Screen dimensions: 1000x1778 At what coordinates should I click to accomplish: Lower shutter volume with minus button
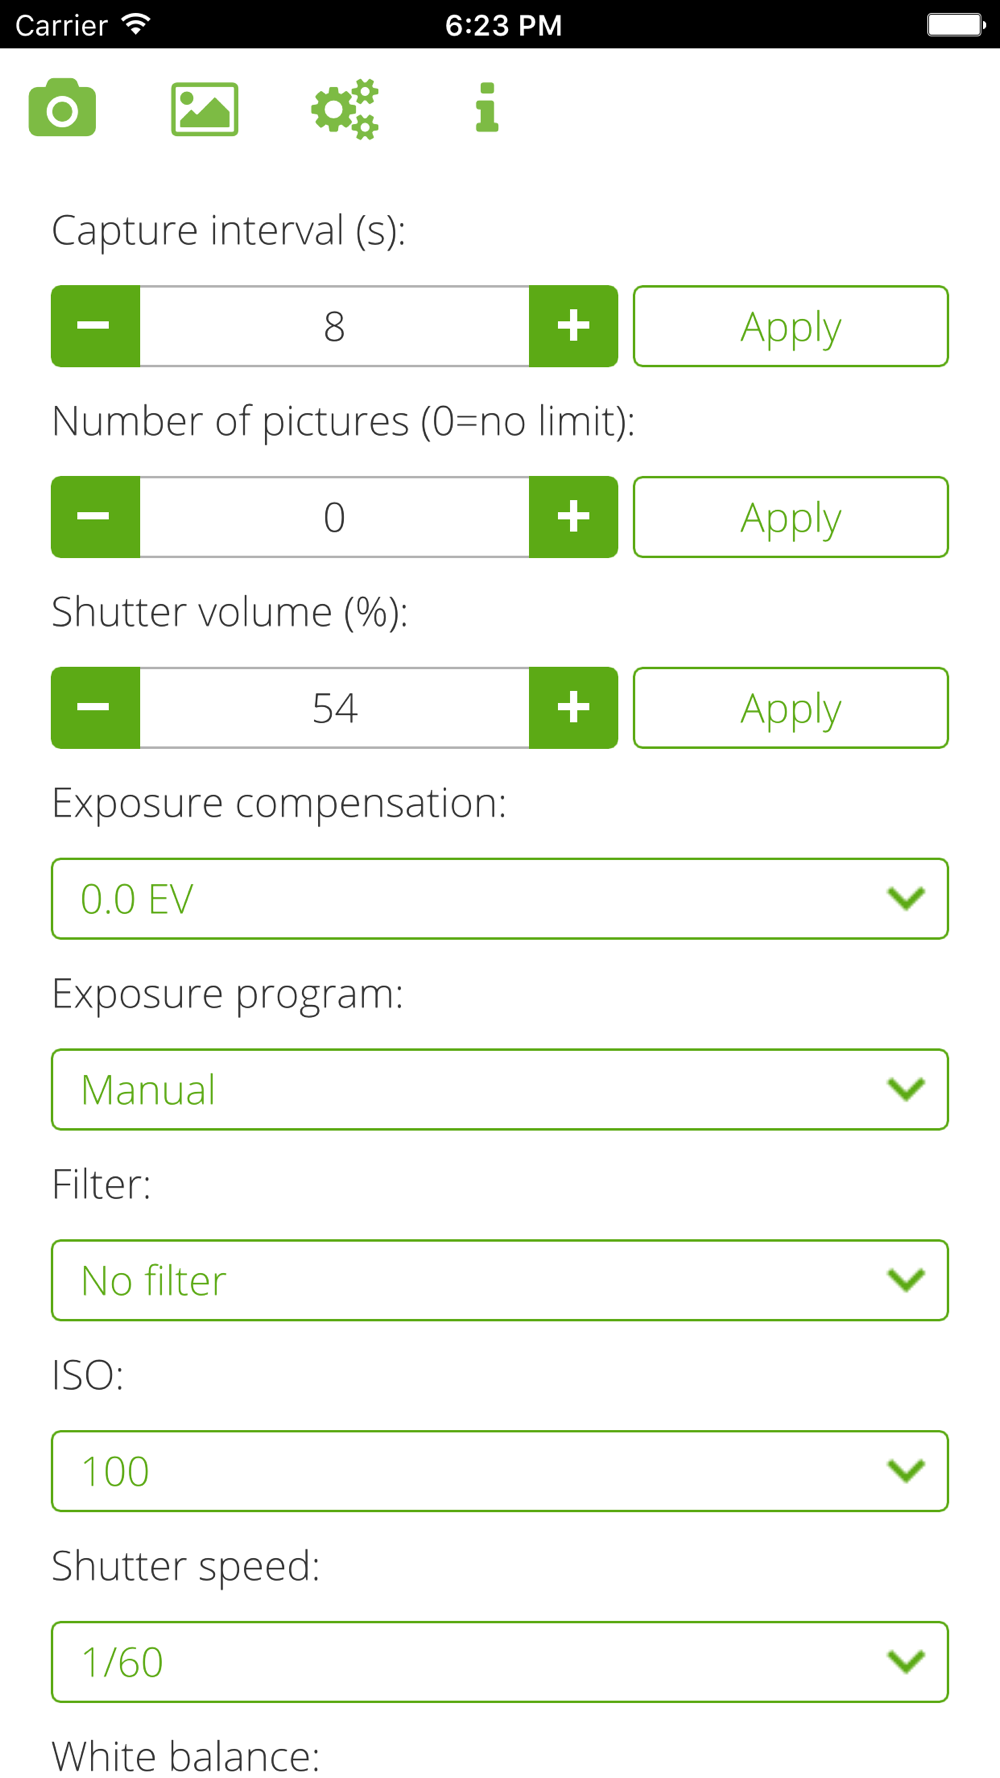(x=96, y=708)
